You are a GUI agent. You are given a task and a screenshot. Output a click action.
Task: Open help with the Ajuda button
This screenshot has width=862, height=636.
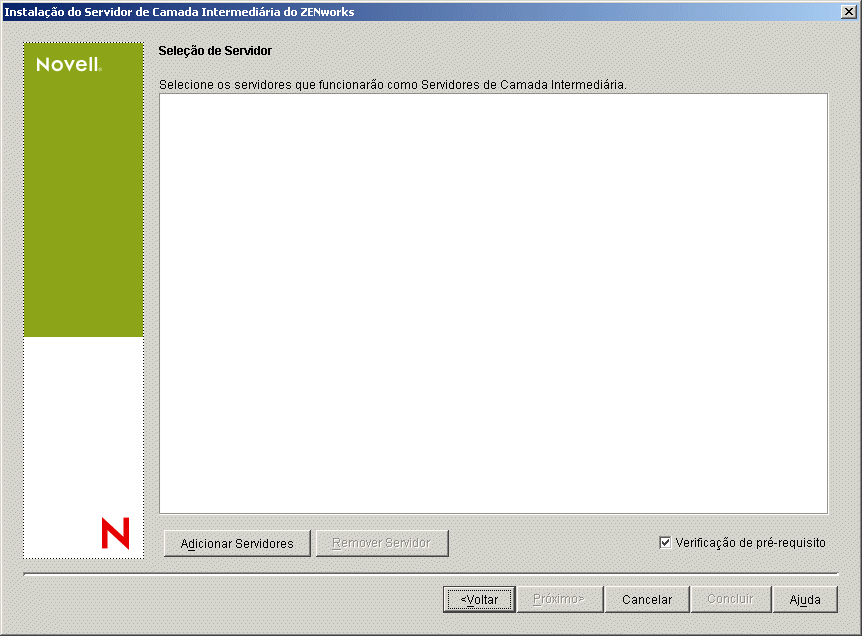(805, 599)
